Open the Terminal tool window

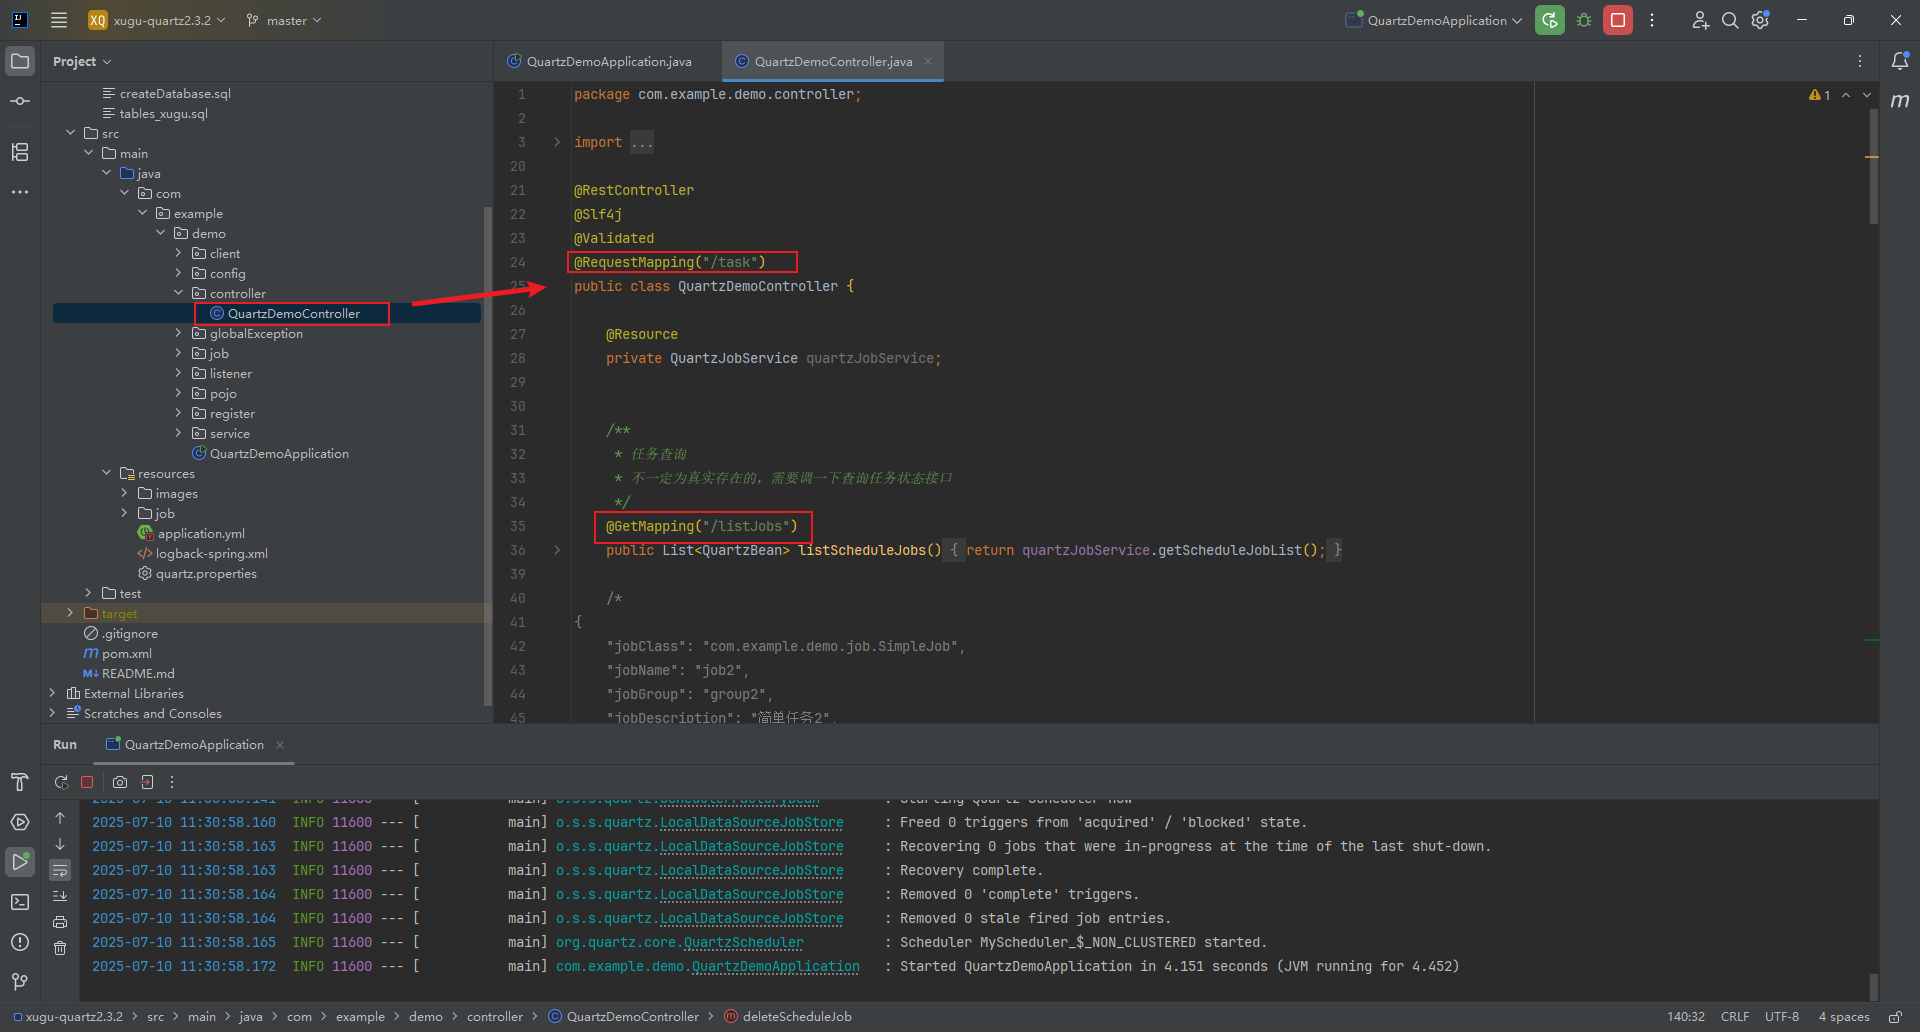pyautogui.click(x=20, y=902)
